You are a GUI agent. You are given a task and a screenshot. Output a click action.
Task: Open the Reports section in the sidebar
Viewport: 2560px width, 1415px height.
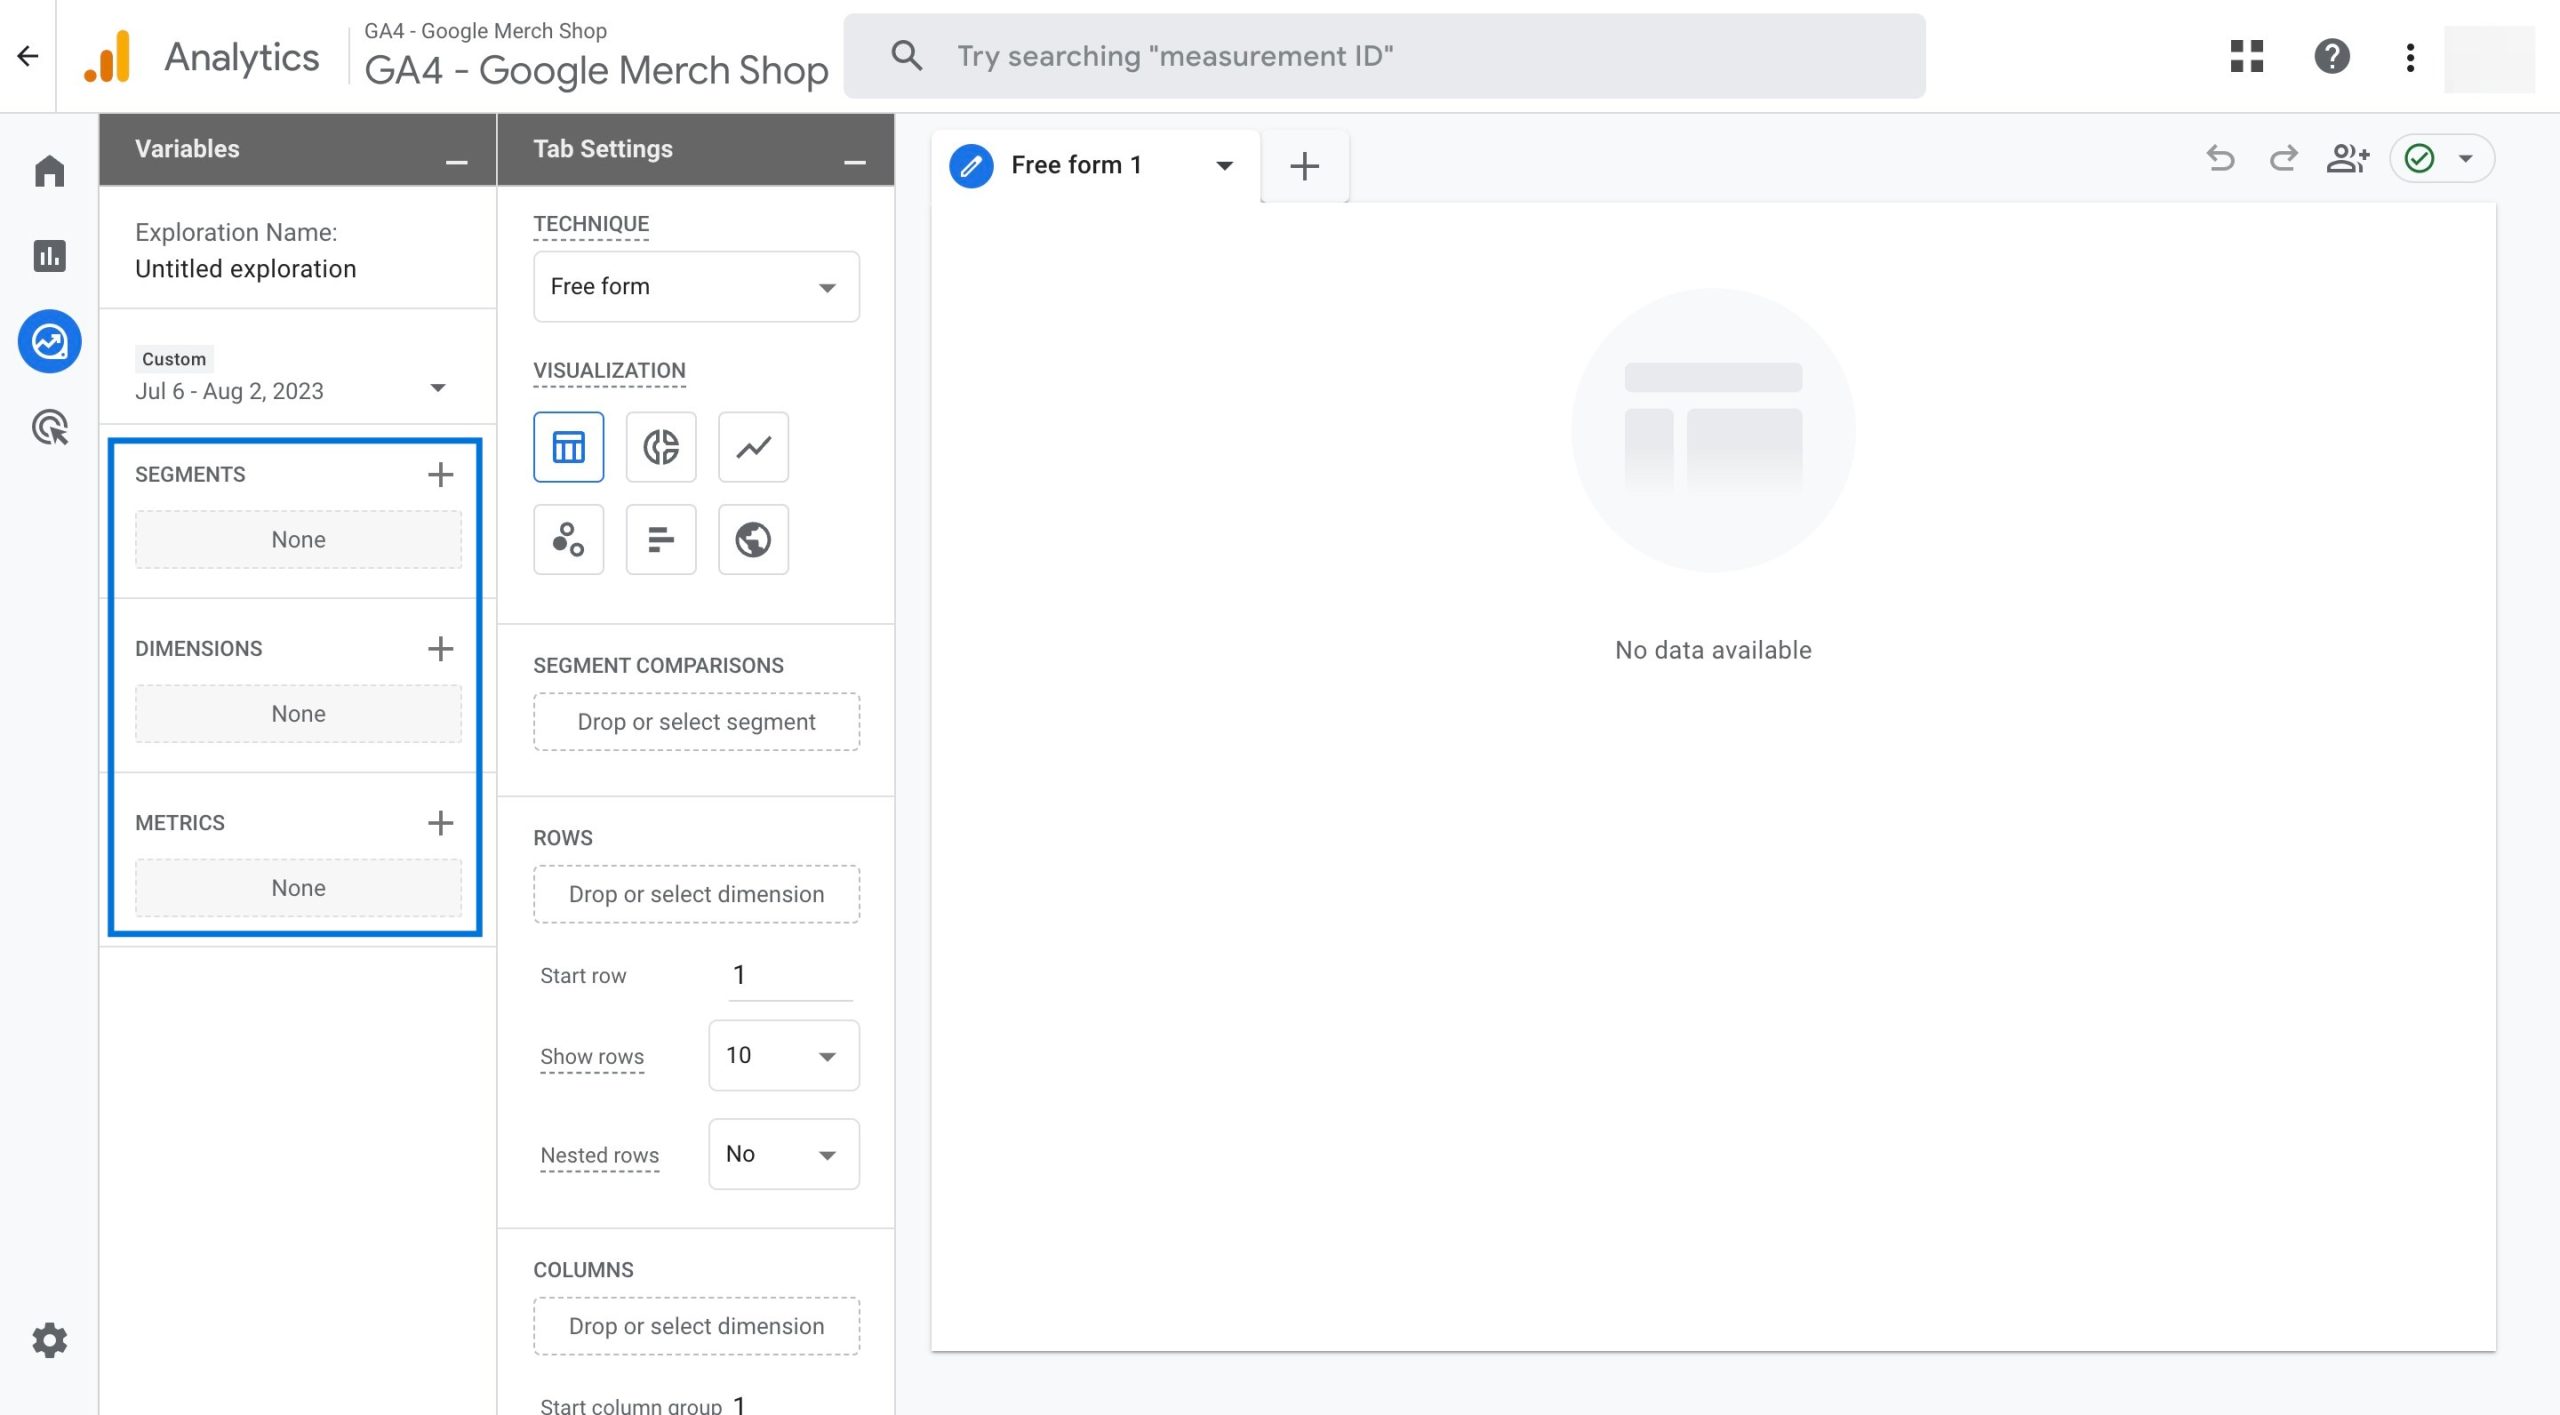pyautogui.click(x=49, y=256)
